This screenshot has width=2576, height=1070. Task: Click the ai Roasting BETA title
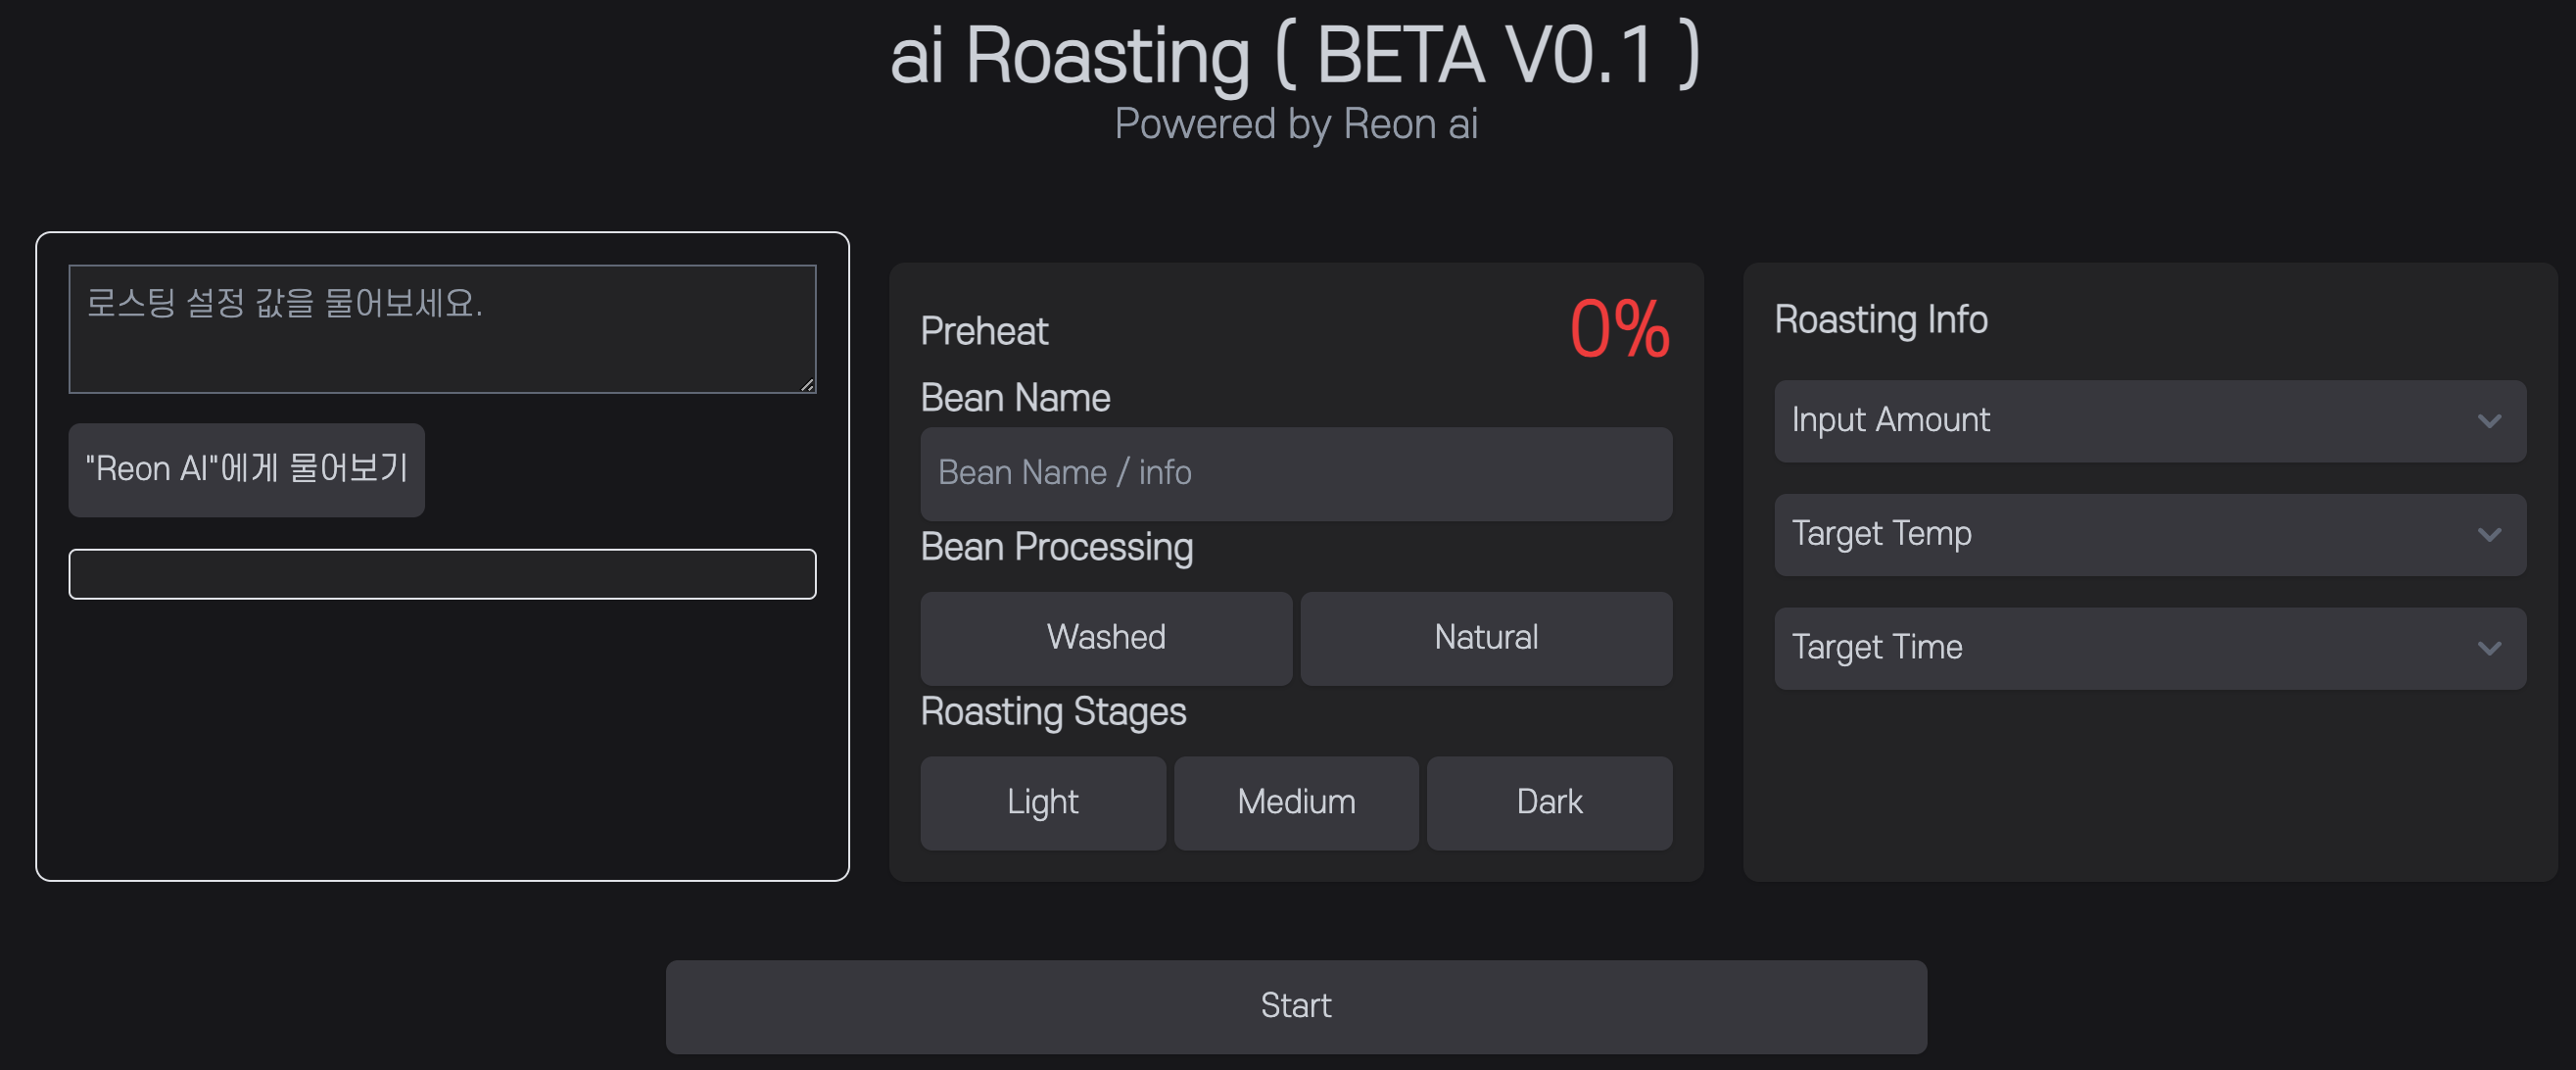click(1295, 55)
